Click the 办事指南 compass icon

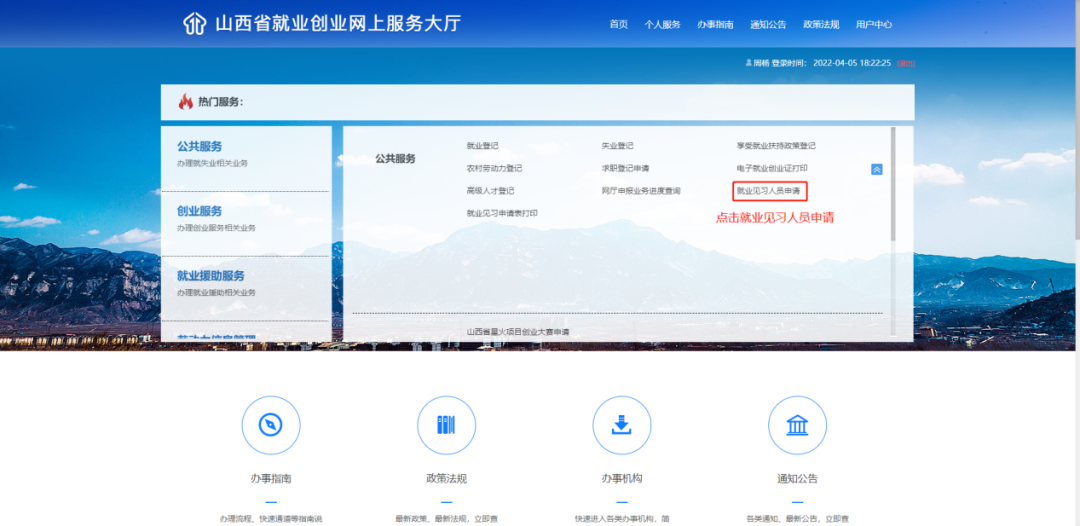tap(270, 425)
